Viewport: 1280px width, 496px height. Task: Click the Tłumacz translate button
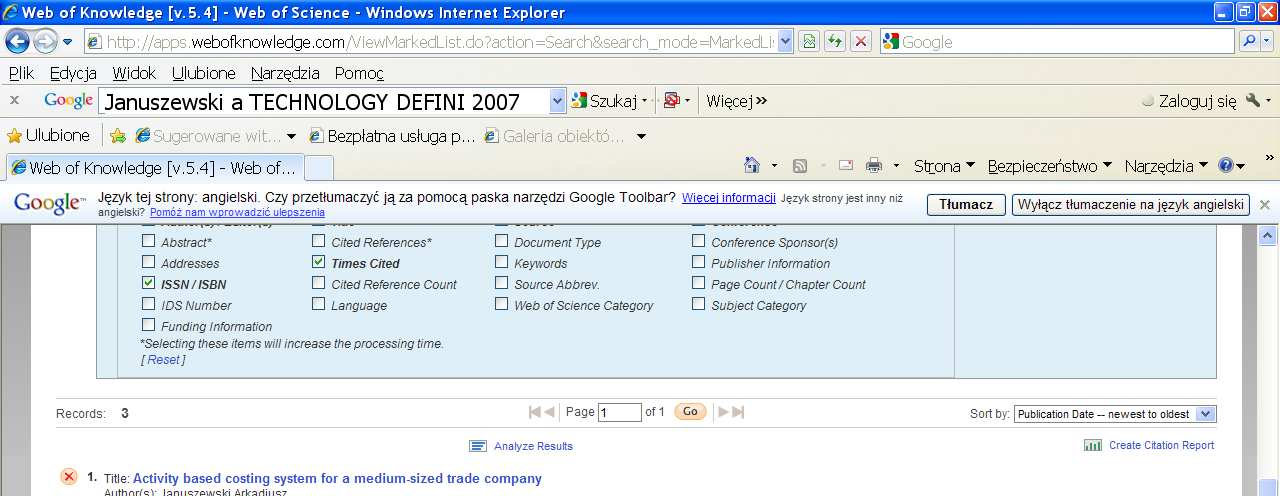click(x=966, y=204)
